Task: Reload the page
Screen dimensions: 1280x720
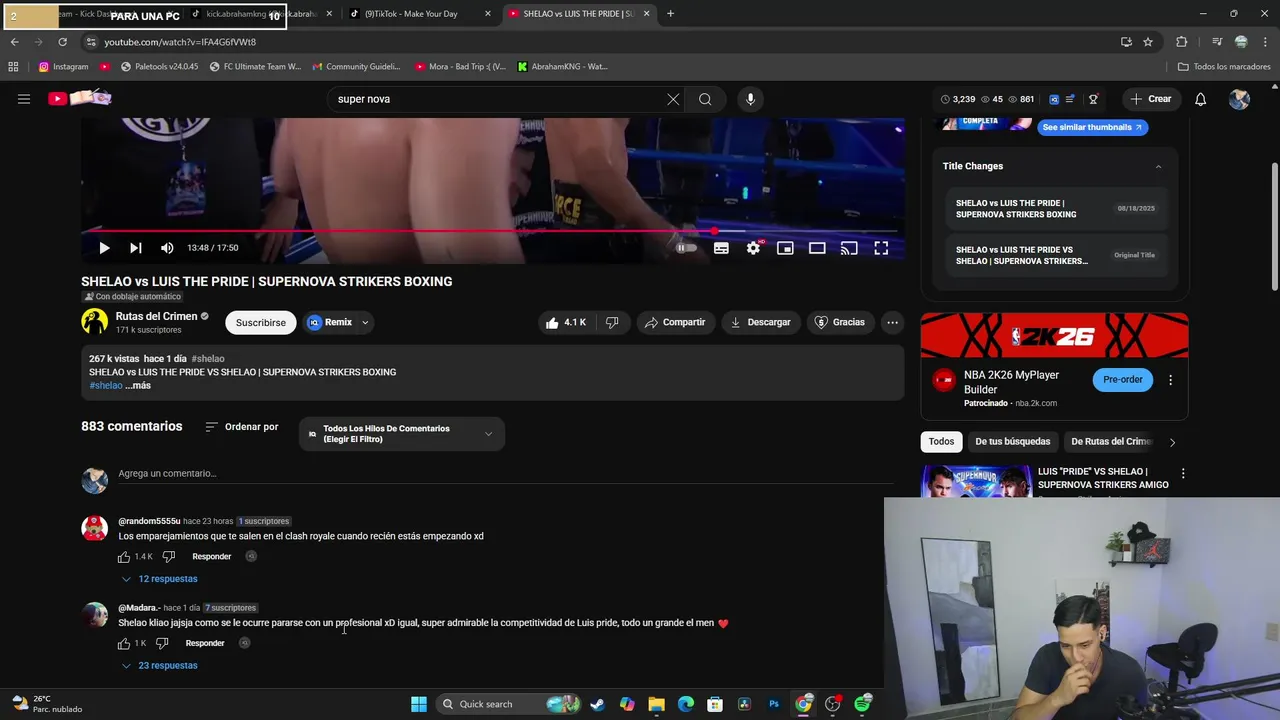Action: 62,42
